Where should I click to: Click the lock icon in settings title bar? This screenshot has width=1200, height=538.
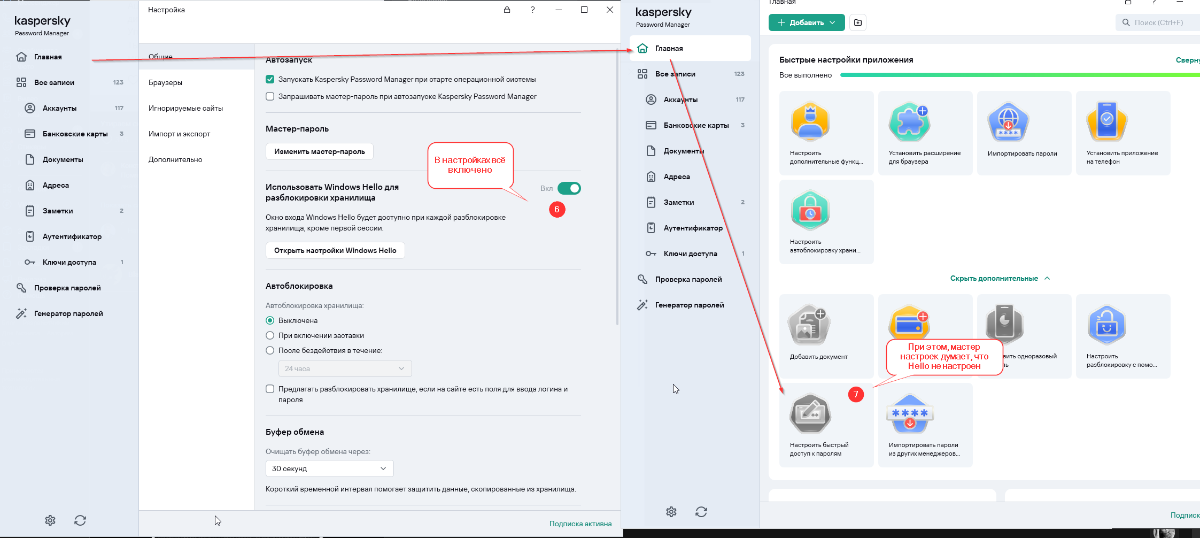[x=507, y=10]
